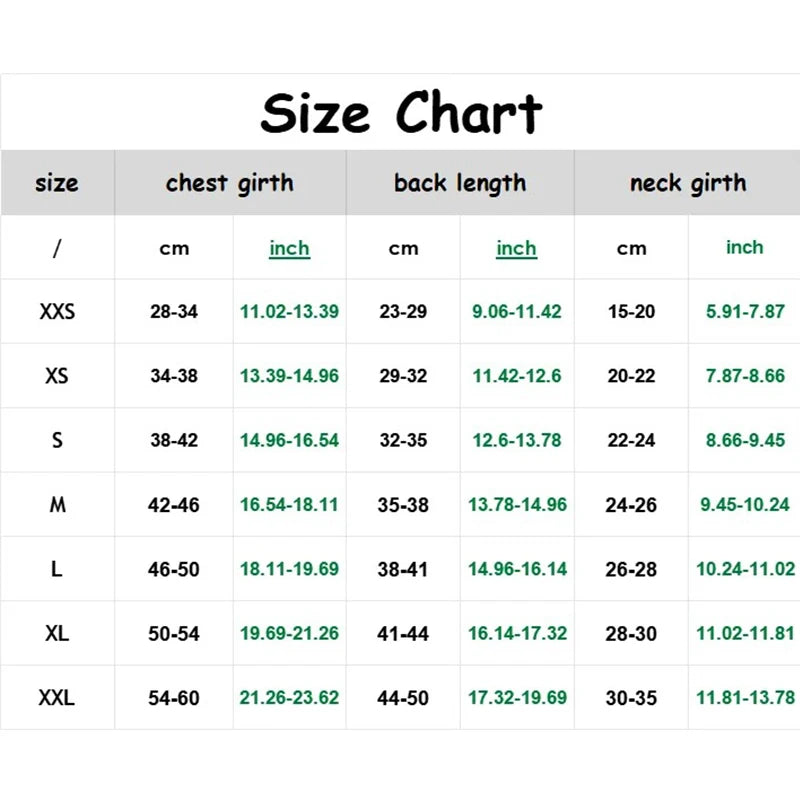Click the size column header
800x800 pixels.
(x=57, y=183)
